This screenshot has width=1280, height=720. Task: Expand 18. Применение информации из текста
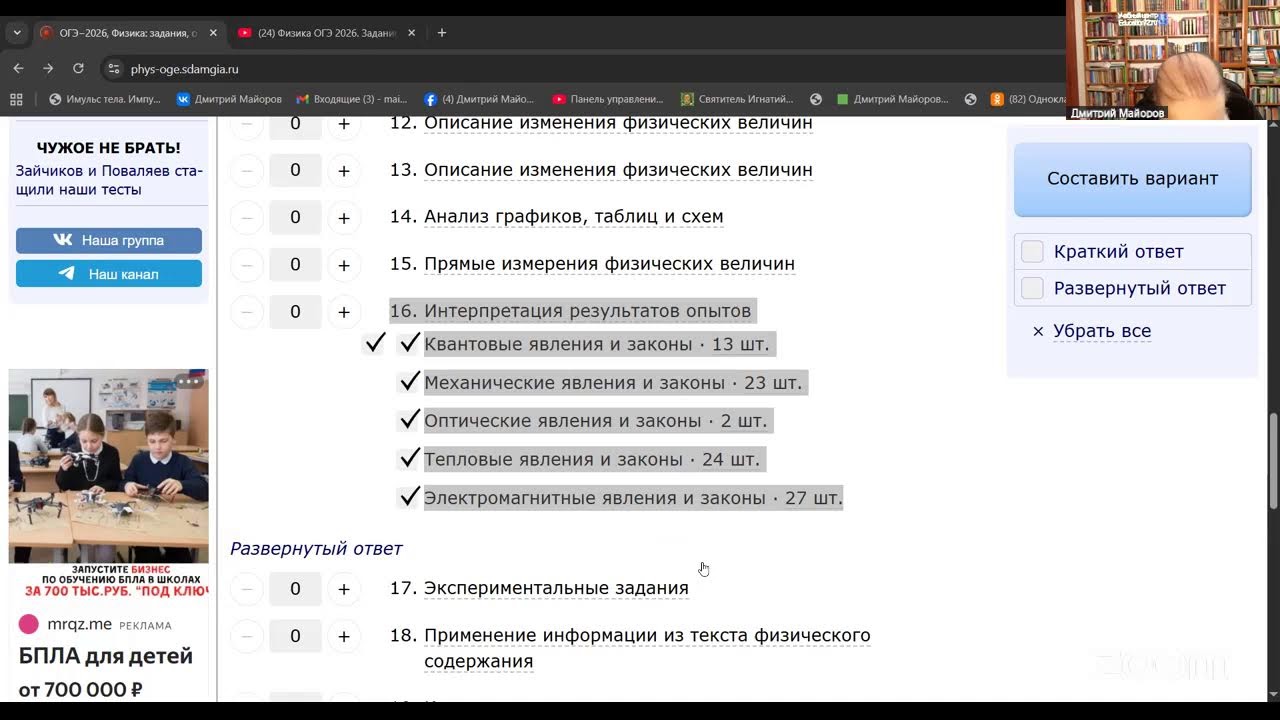click(647, 648)
